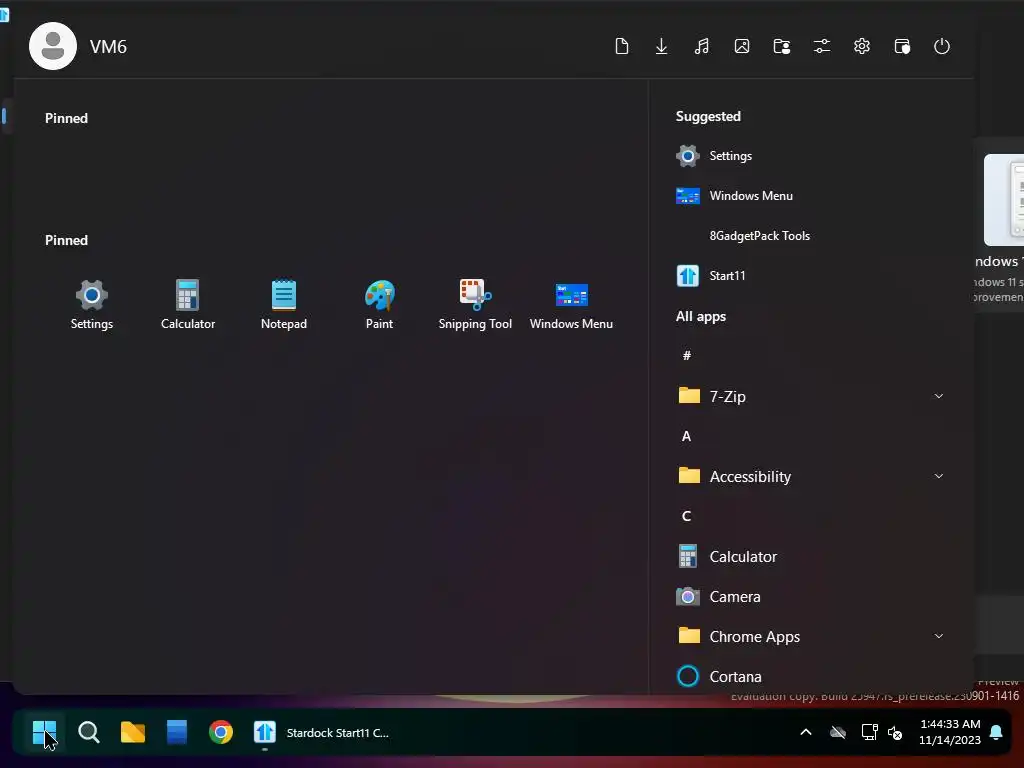
Task: Click the blue app icon next to File Explorer
Action: tap(176, 733)
